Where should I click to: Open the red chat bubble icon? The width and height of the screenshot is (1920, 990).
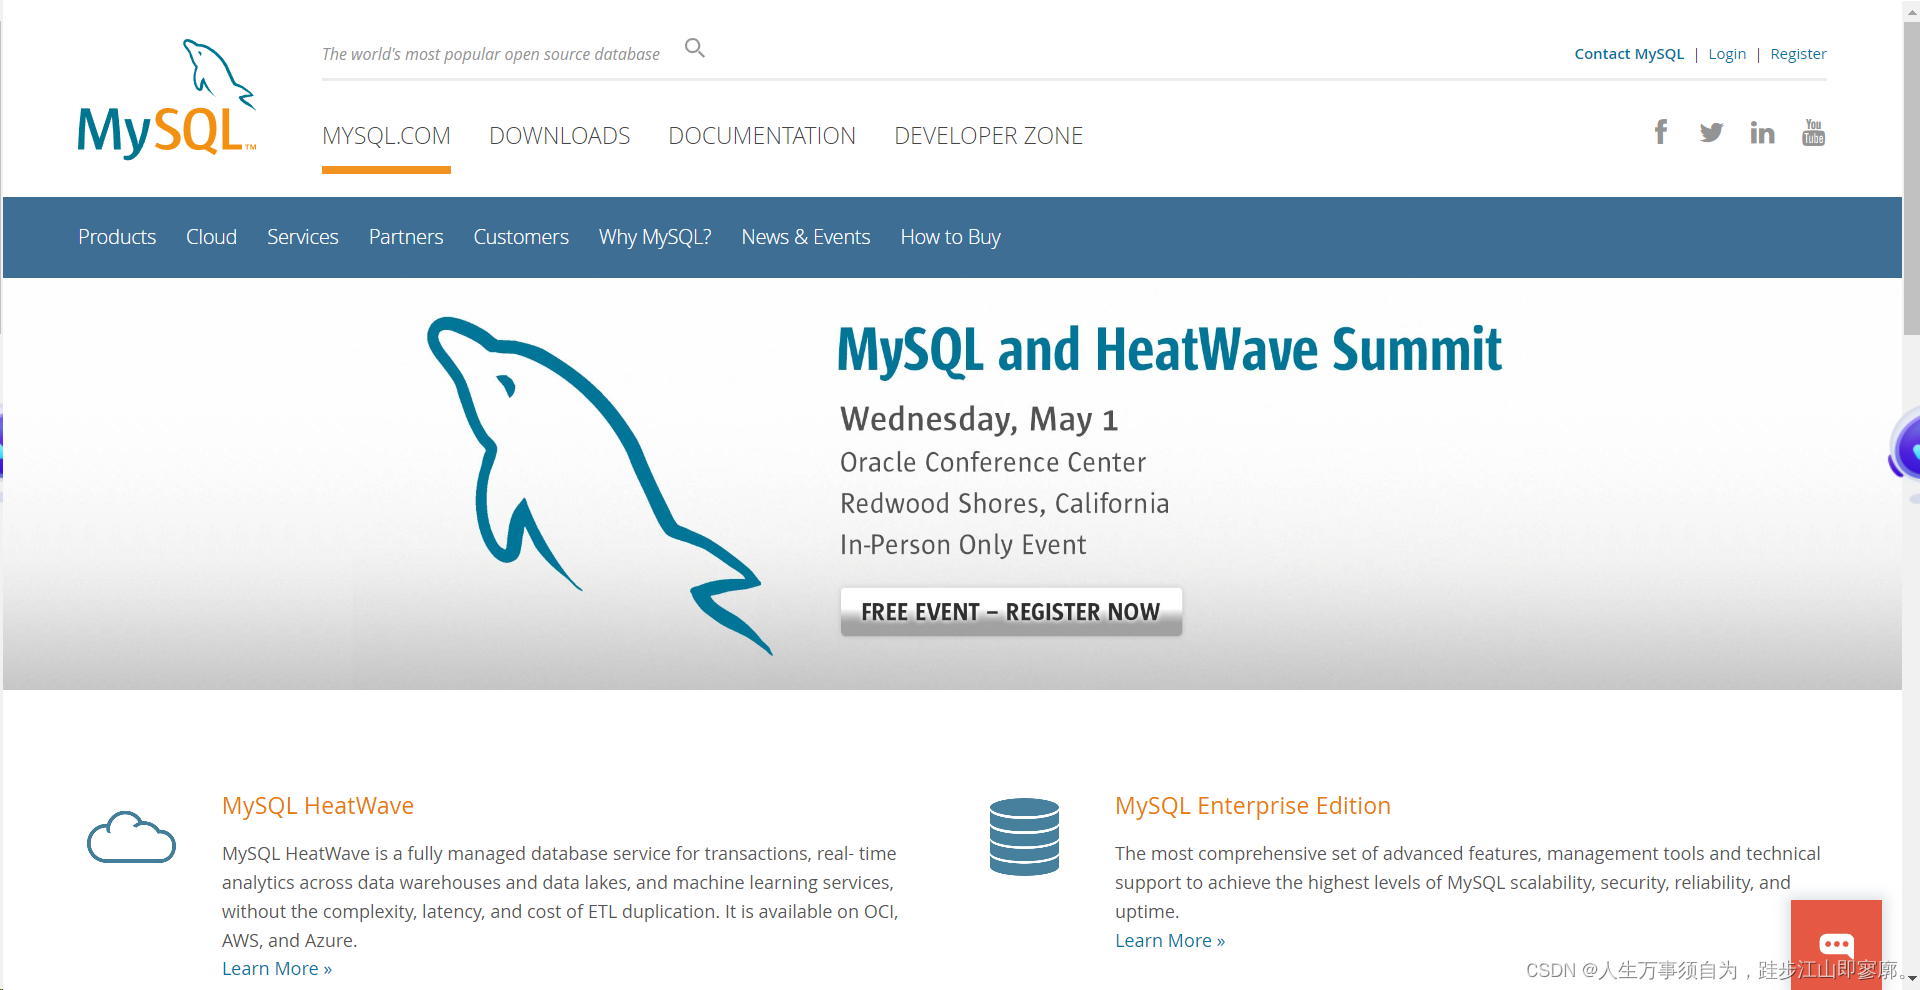pos(1836,944)
